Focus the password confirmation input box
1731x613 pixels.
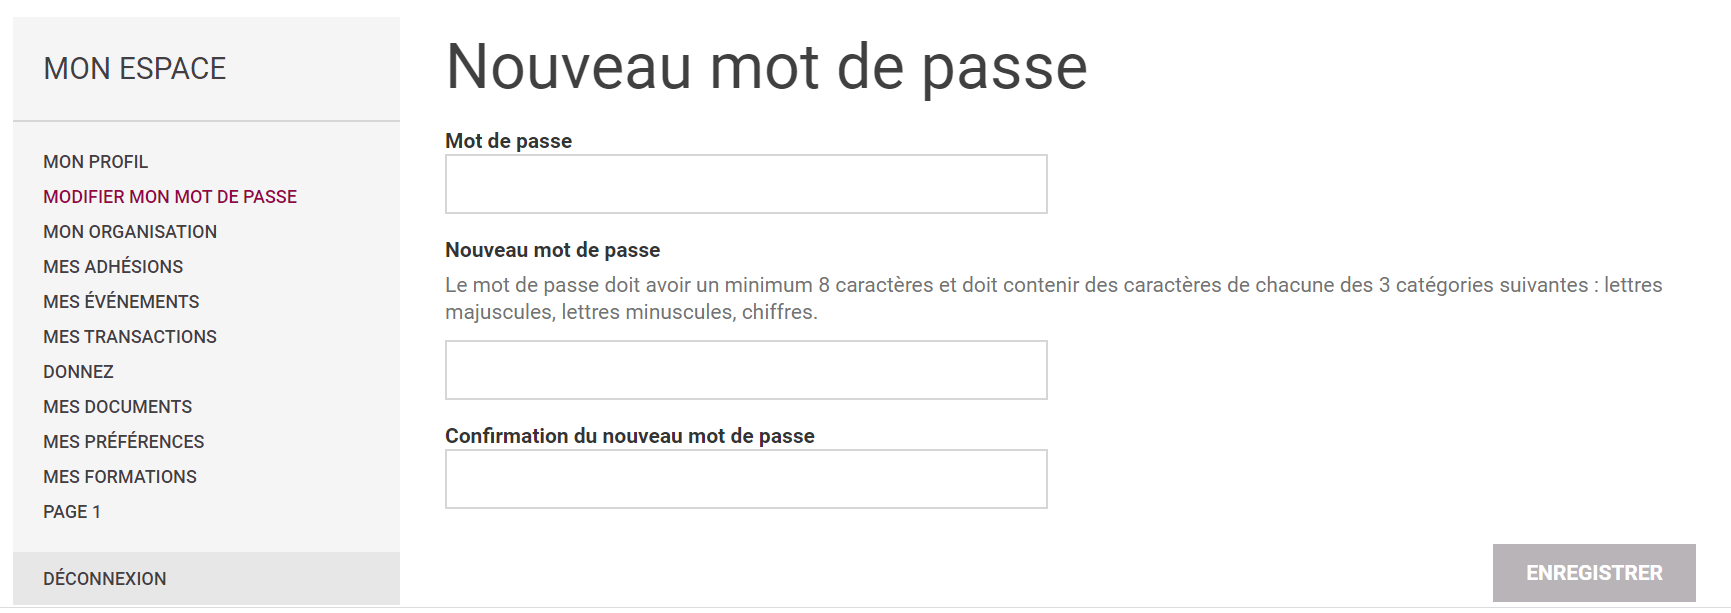pyautogui.click(x=746, y=479)
